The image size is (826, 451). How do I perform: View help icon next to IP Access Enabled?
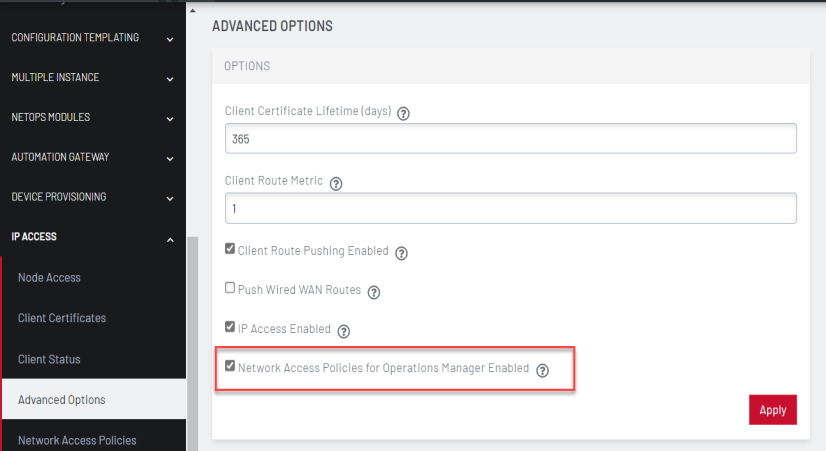(x=343, y=331)
